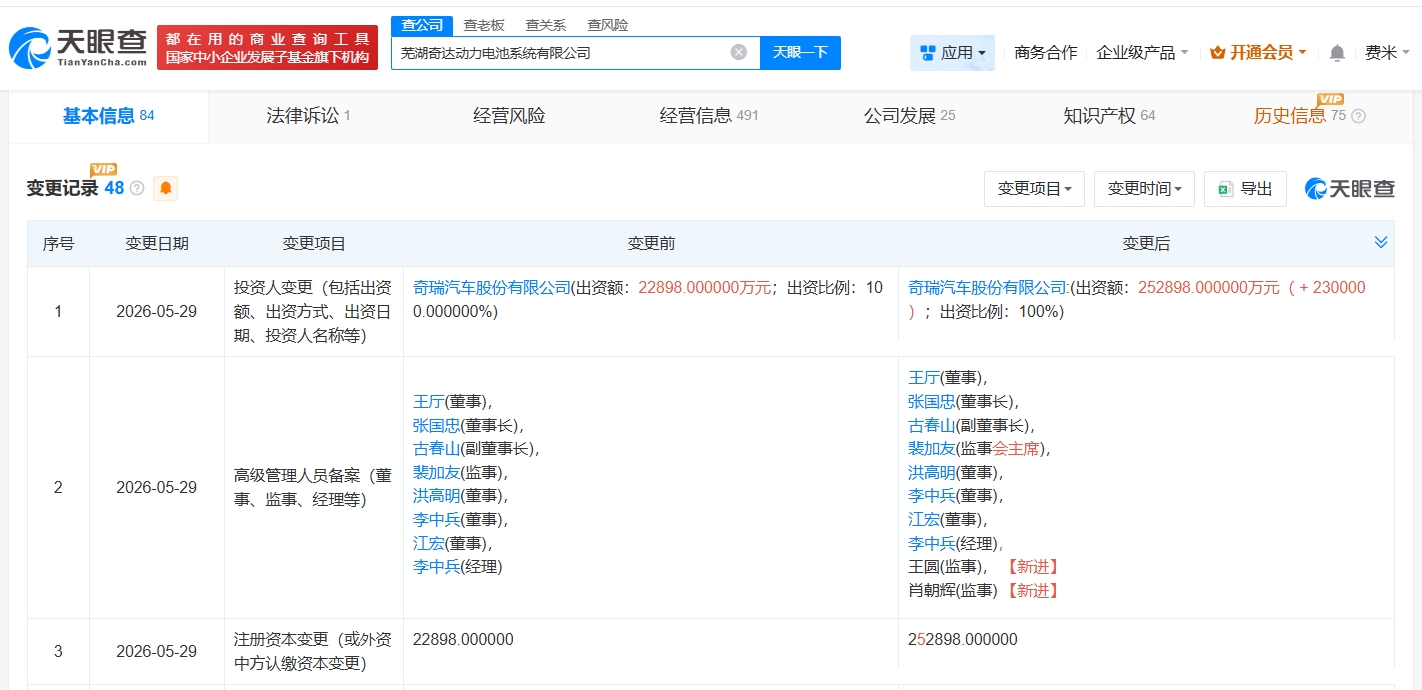Click the 肖朝辉(监事) new entry text

(x=953, y=590)
